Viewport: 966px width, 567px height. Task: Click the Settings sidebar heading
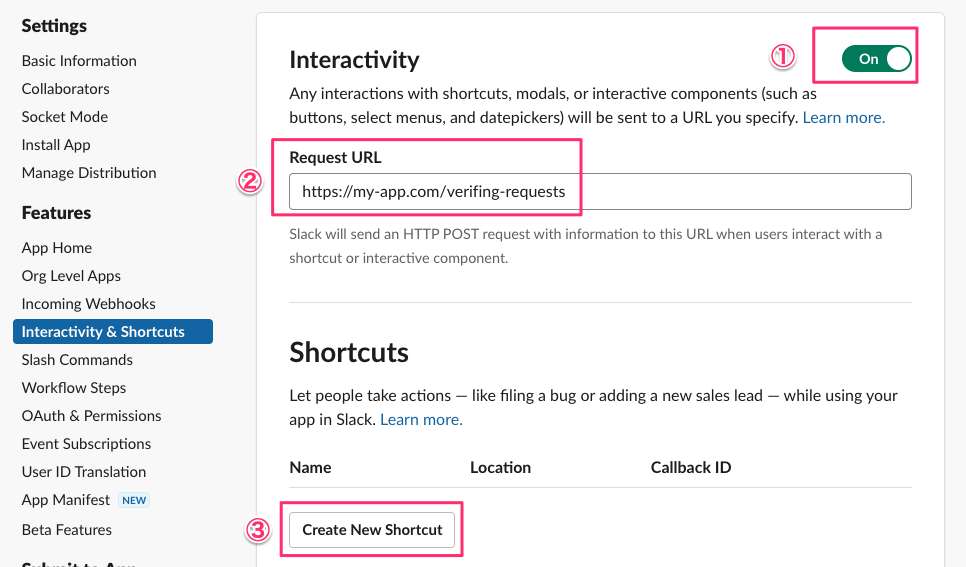coord(54,26)
